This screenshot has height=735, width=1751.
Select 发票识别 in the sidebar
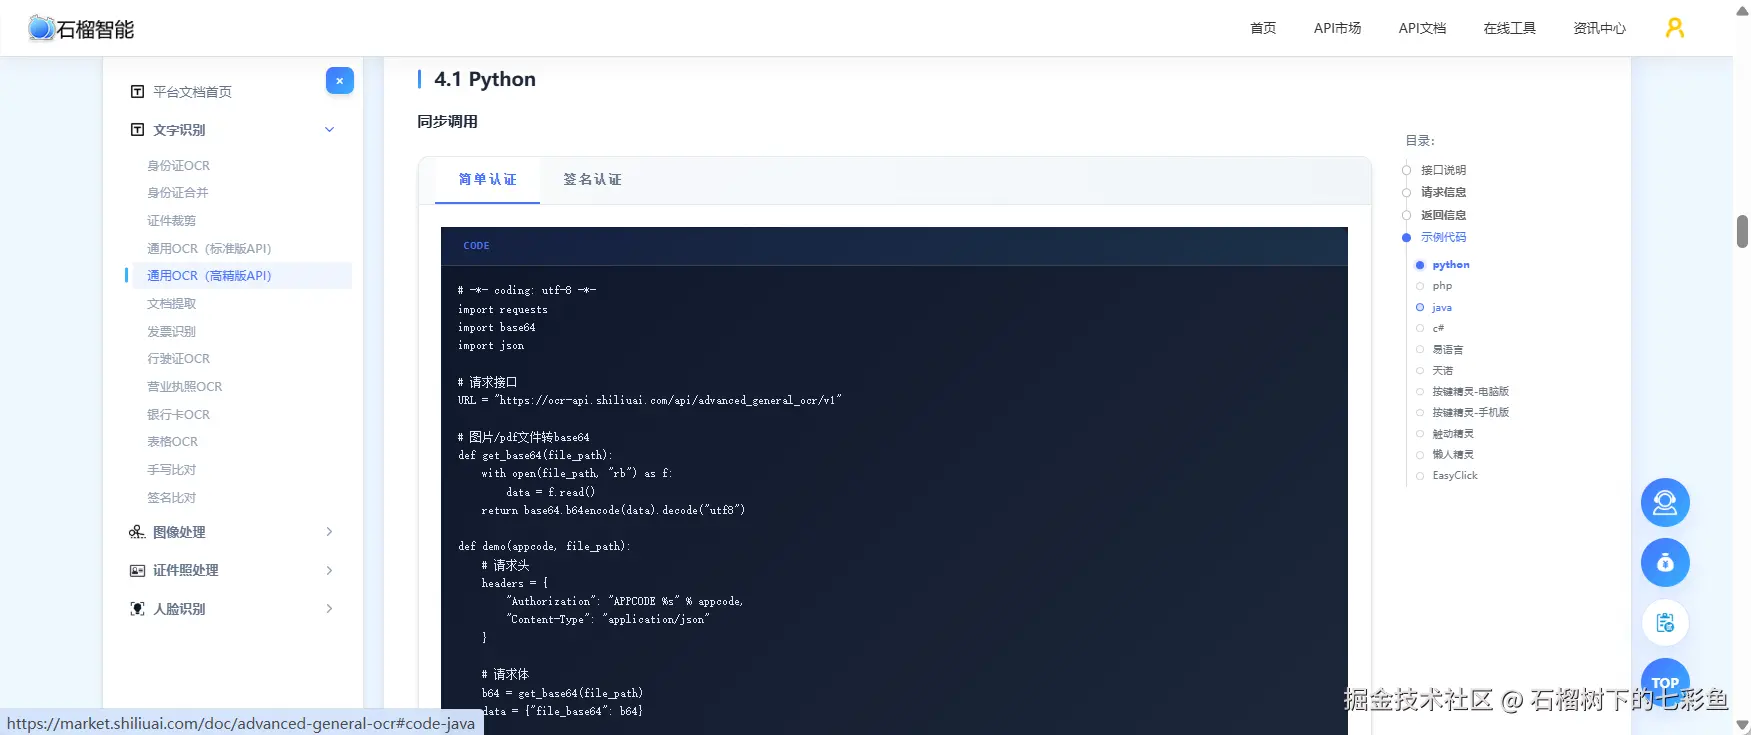(x=172, y=332)
